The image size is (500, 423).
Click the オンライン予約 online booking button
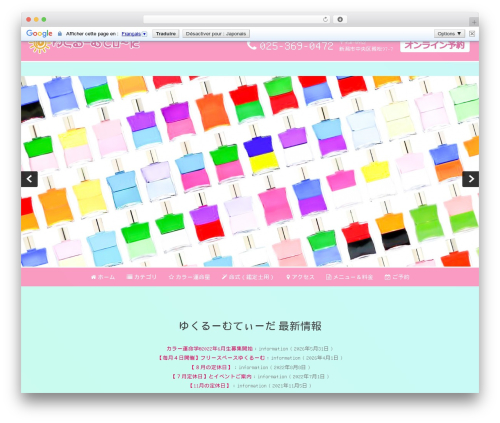435,46
